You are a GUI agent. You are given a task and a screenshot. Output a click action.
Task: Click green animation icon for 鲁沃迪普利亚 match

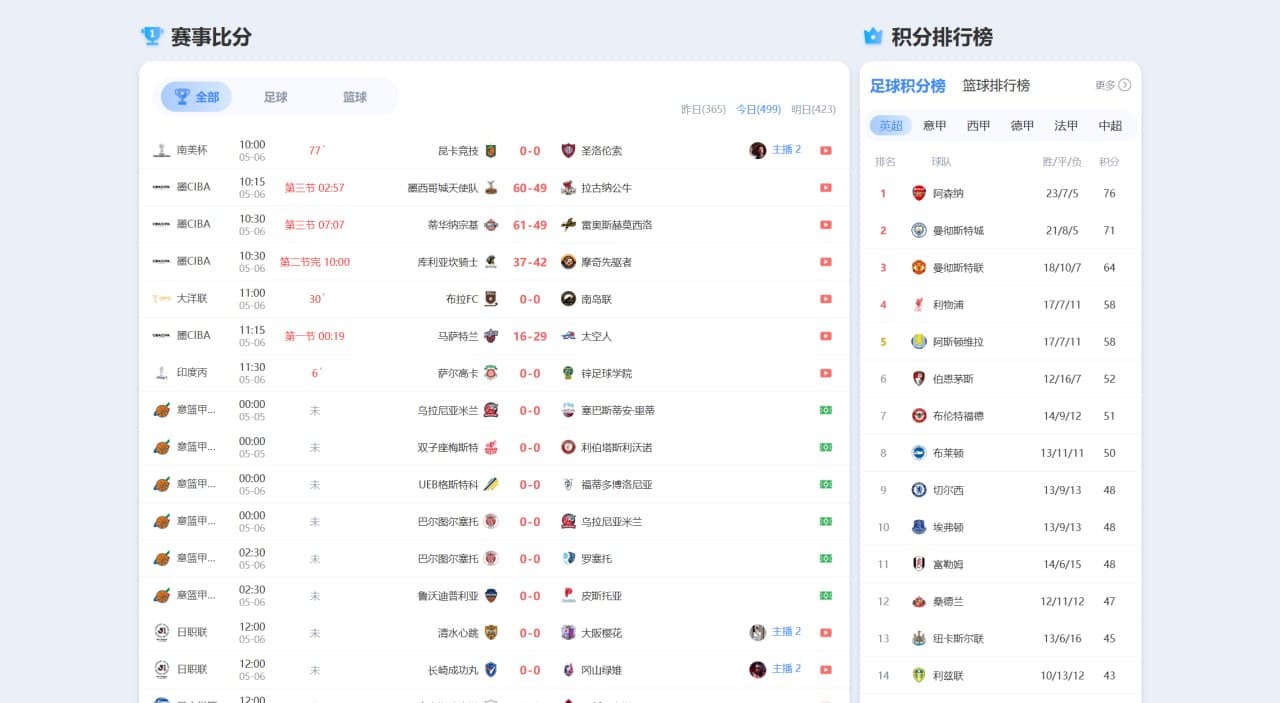[826, 595]
